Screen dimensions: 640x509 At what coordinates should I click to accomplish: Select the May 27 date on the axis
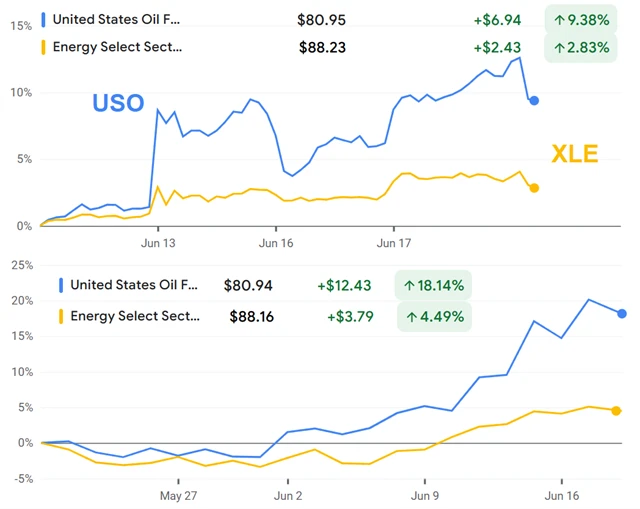point(178,495)
